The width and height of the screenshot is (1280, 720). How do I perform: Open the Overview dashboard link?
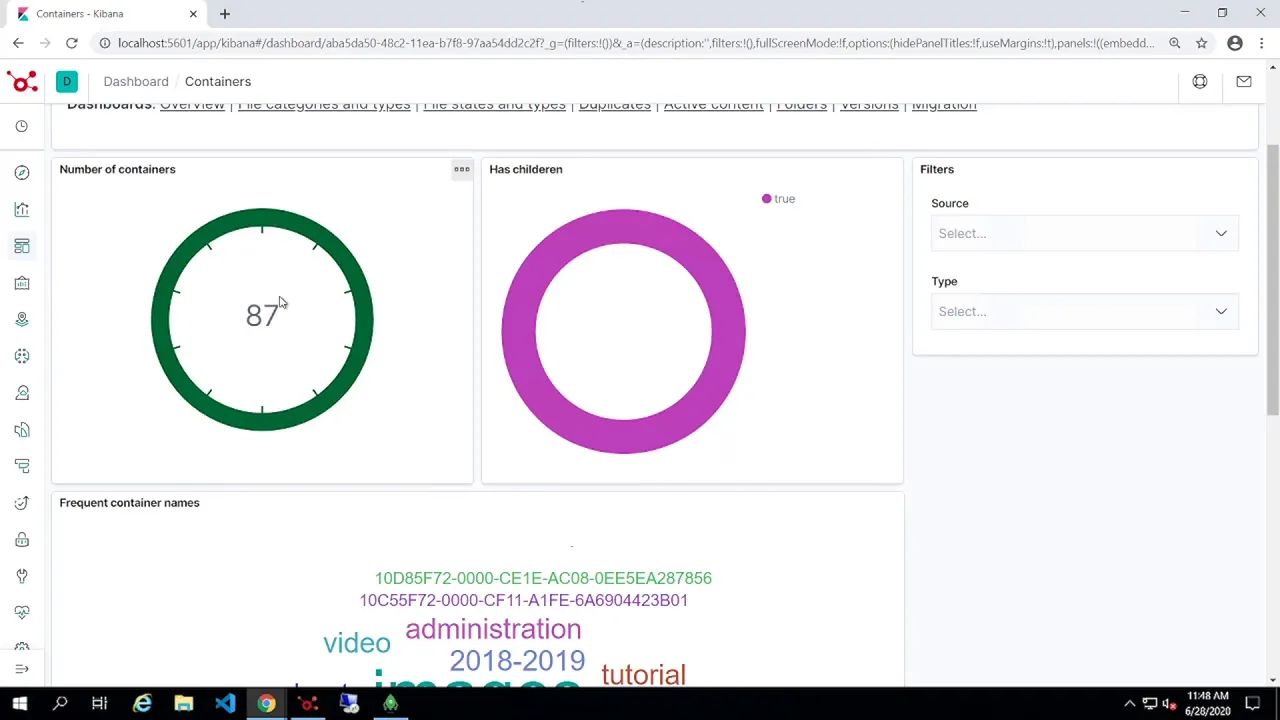(192, 106)
